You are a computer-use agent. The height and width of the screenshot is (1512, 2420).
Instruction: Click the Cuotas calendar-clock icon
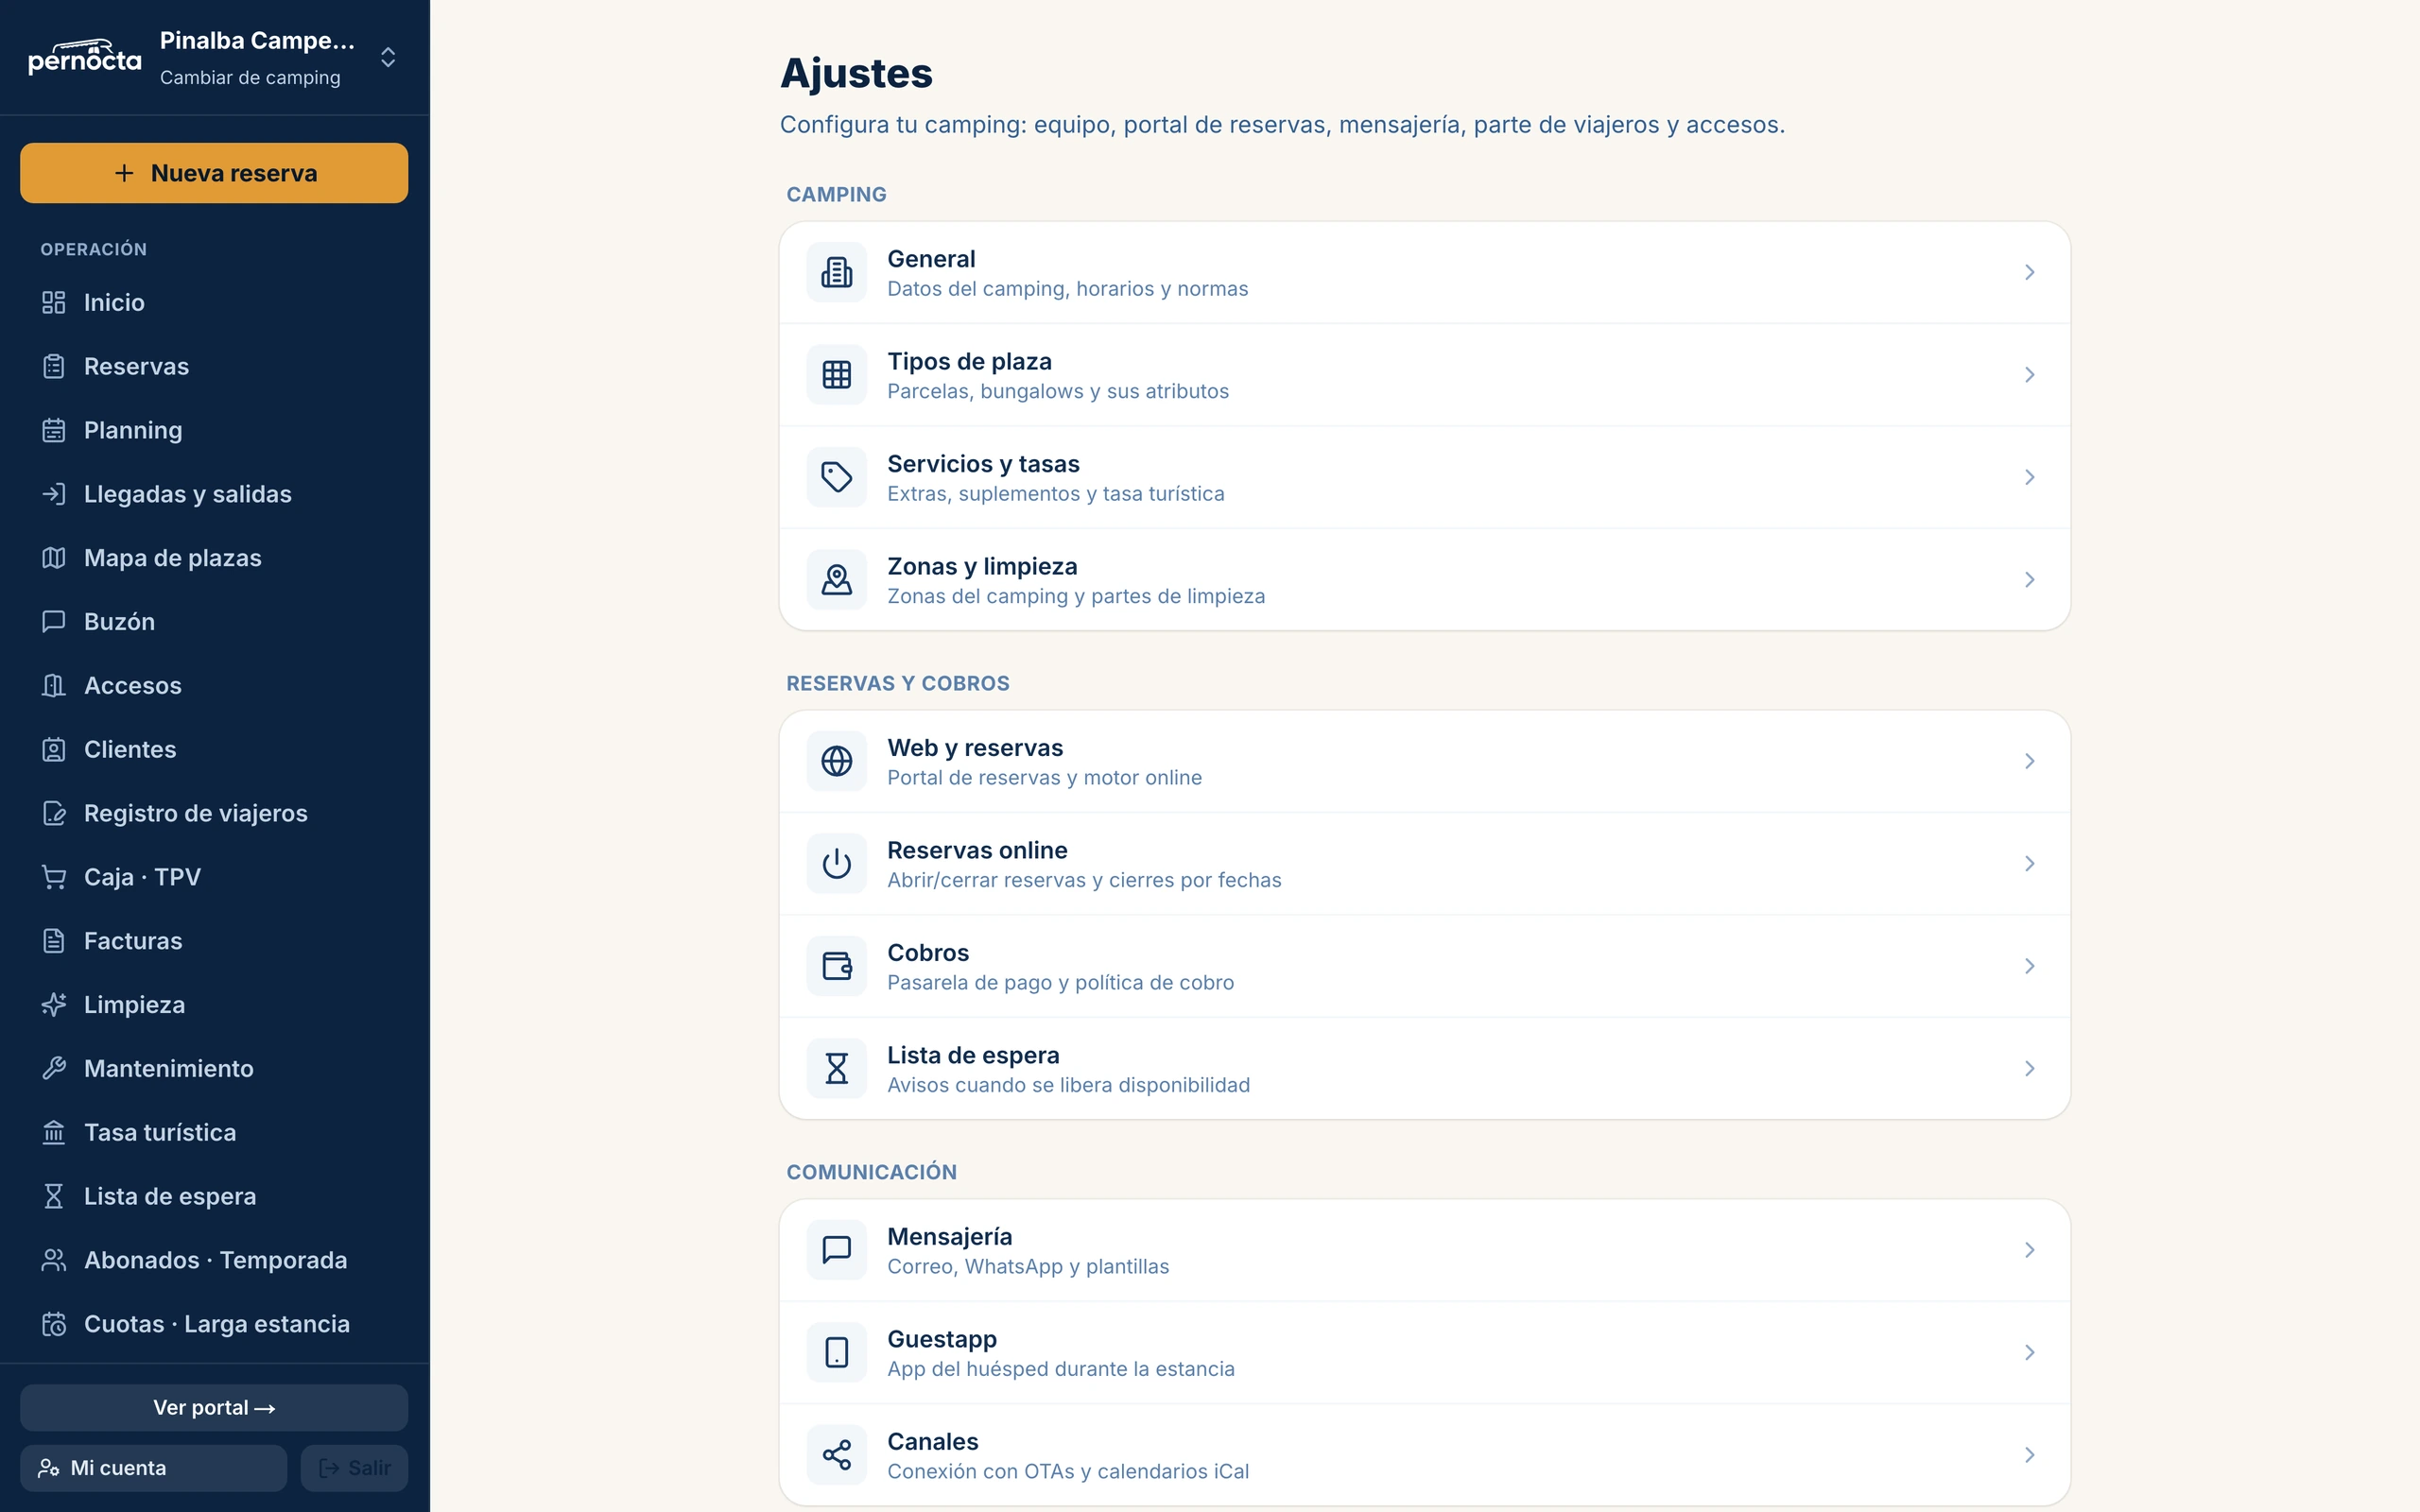pyautogui.click(x=54, y=1325)
